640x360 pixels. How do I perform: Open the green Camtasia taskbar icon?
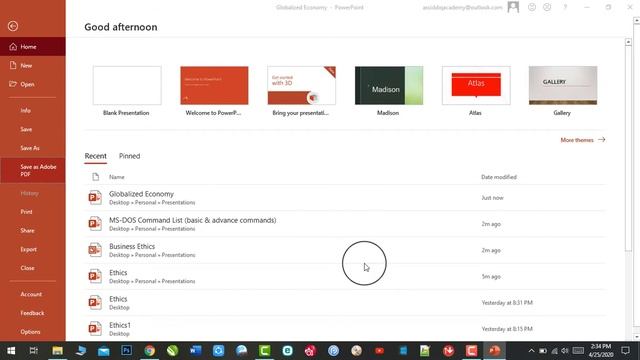coord(264,351)
